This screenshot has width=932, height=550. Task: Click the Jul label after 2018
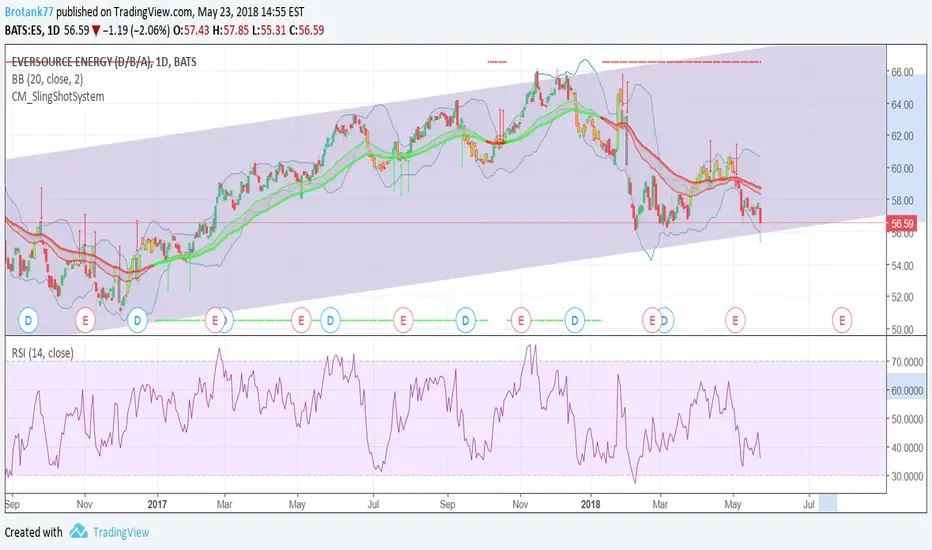[x=809, y=504]
